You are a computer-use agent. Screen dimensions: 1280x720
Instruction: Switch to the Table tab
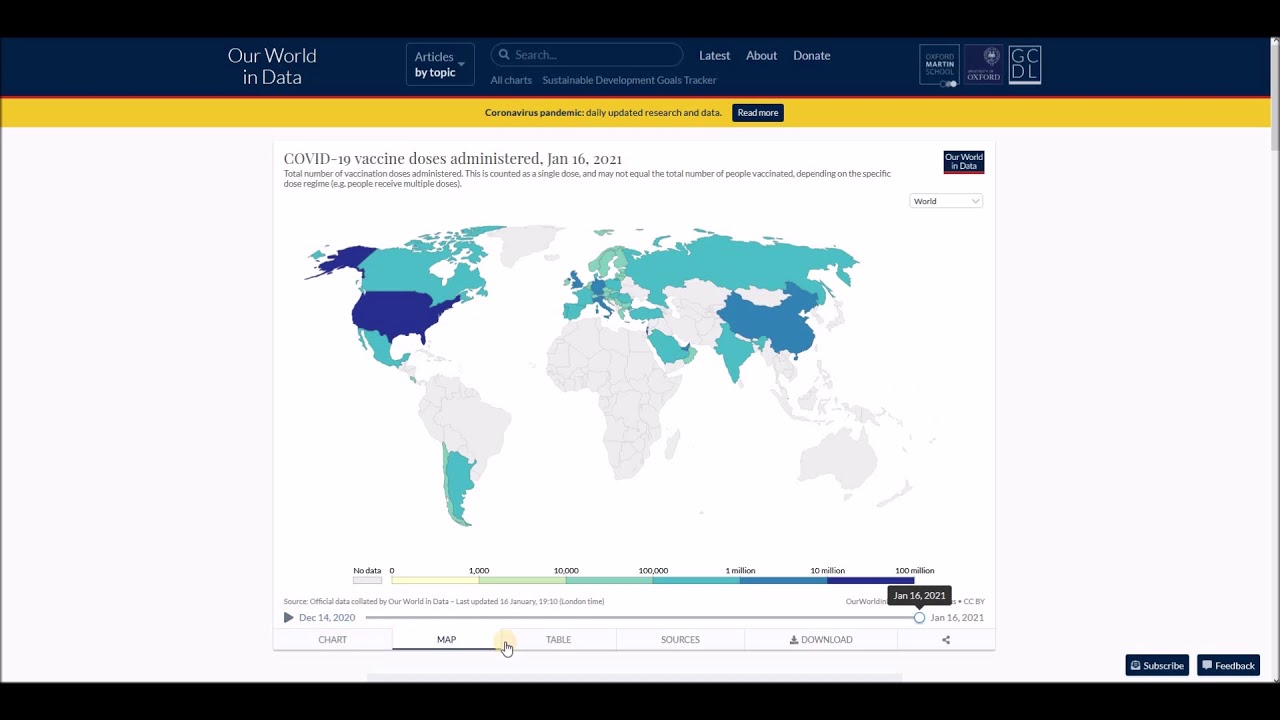[x=558, y=640]
